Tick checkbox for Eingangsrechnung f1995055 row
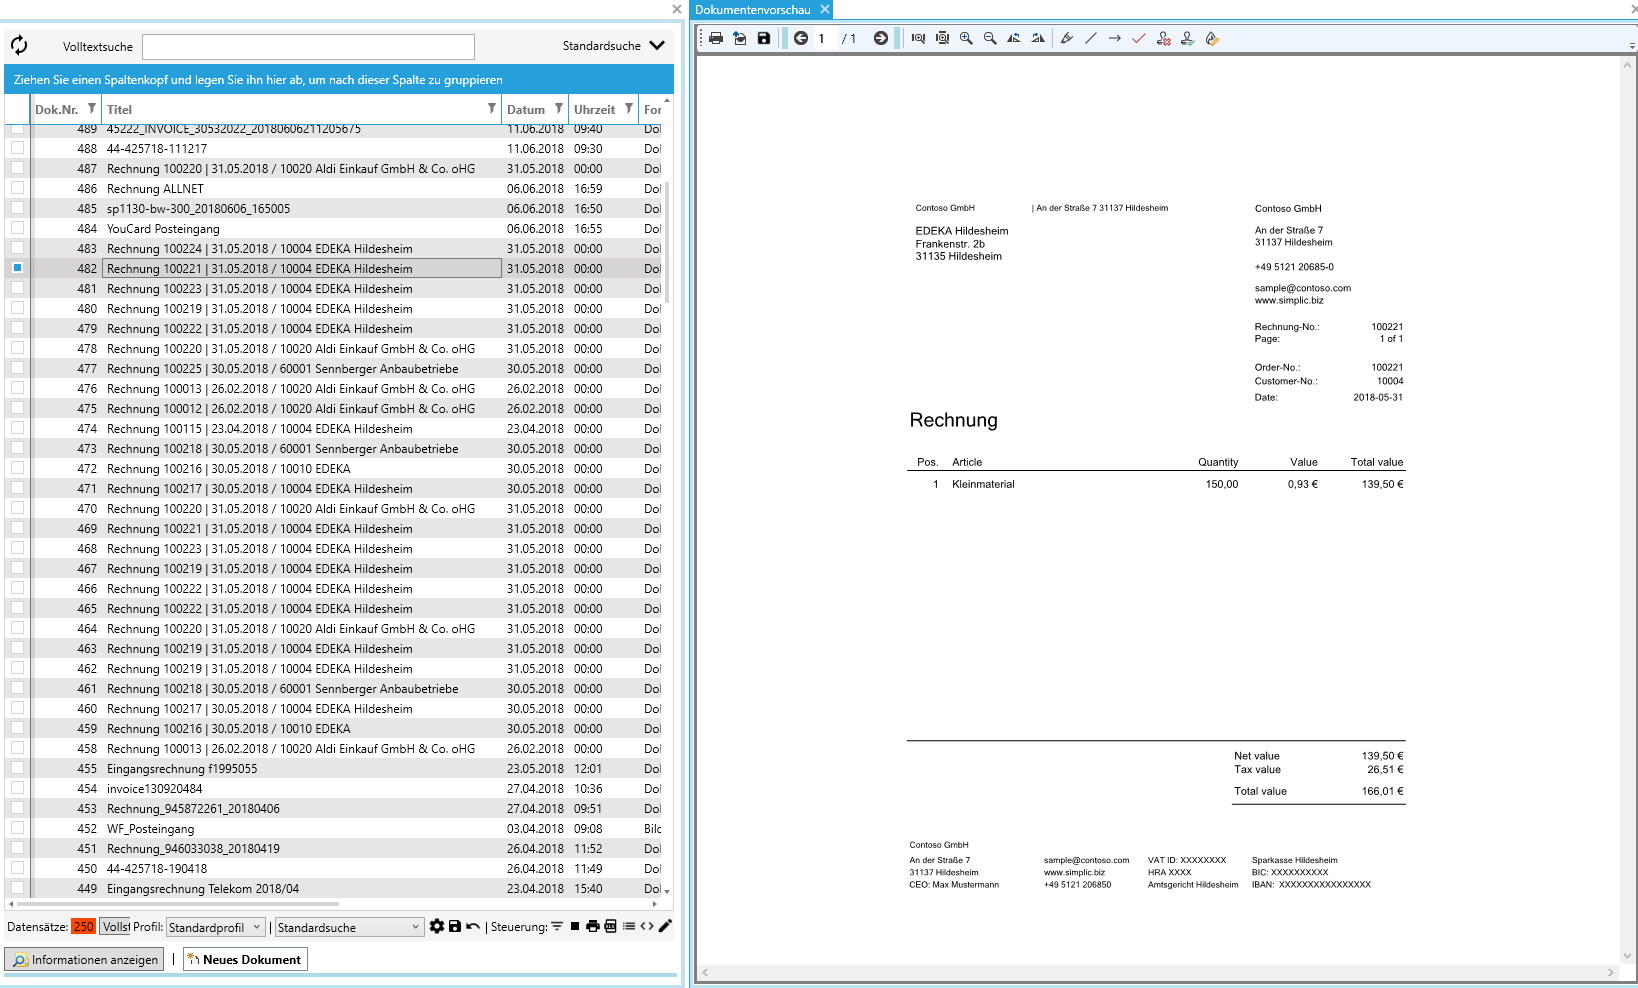 click(17, 767)
